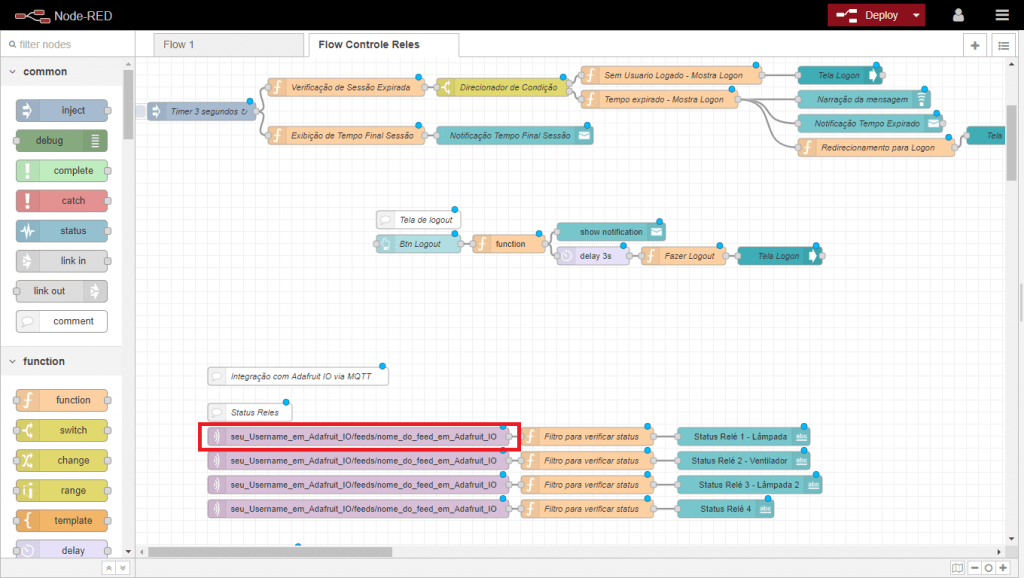Screen dimensions: 1024x578
Task: Select the Status Reles comment node
Action: [249, 412]
